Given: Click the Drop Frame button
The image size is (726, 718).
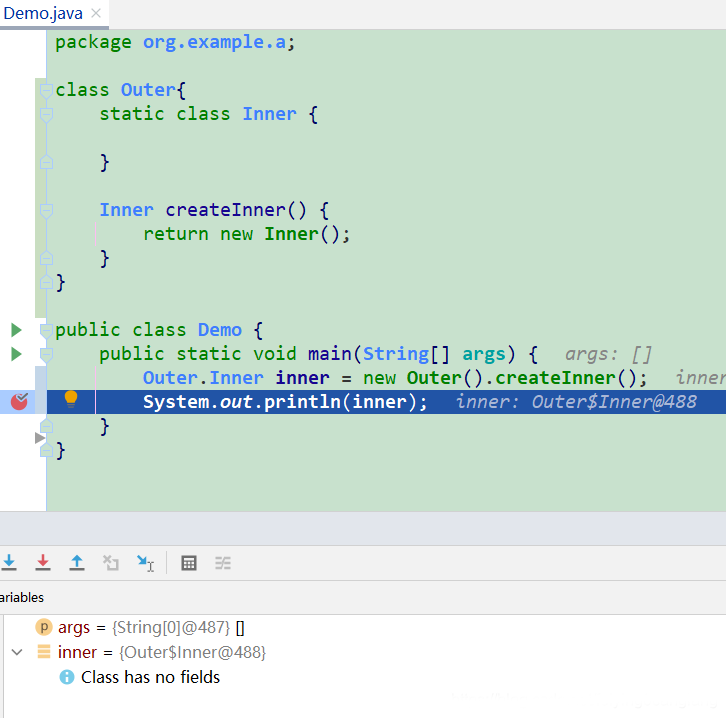Looking at the screenshot, I should point(111,563).
